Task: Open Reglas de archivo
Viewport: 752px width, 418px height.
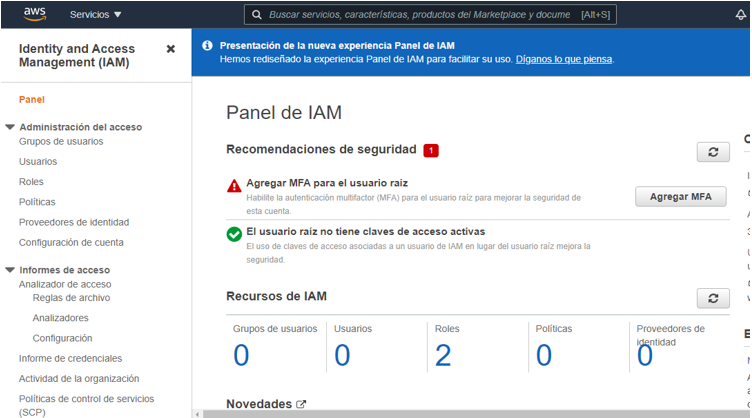Action: tap(71, 298)
